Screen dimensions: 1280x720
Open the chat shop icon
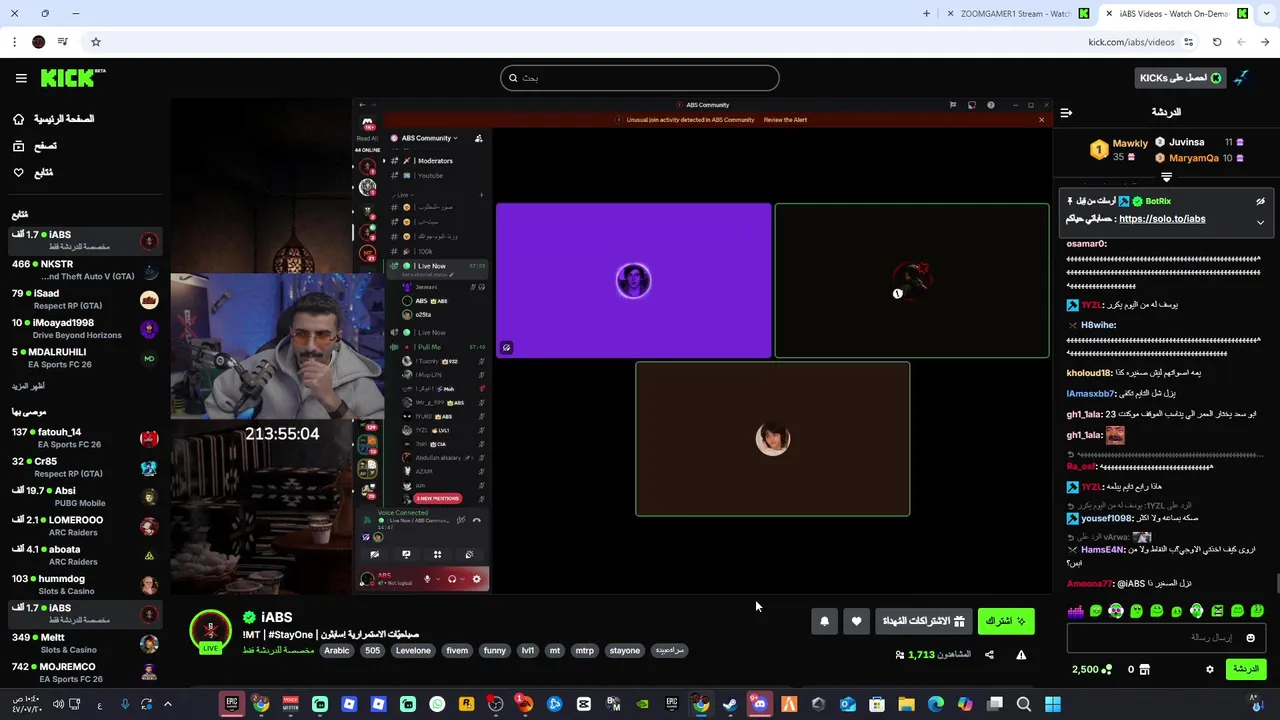point(1145,669)
